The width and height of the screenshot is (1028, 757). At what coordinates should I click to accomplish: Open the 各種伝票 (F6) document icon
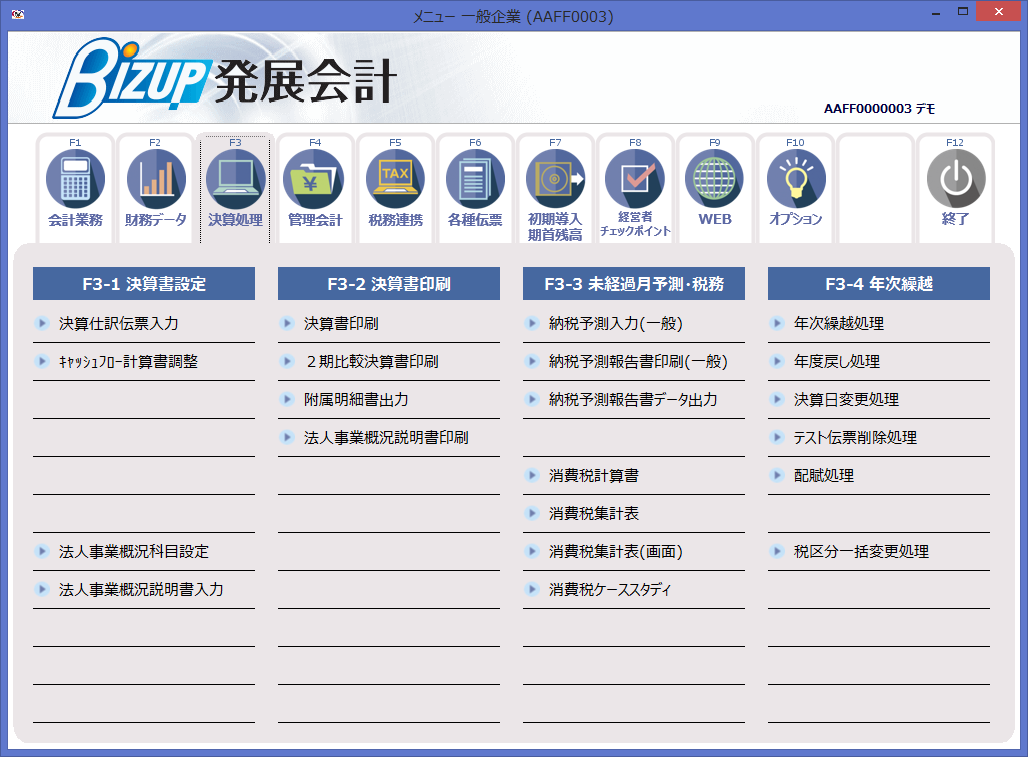[476, 180]
